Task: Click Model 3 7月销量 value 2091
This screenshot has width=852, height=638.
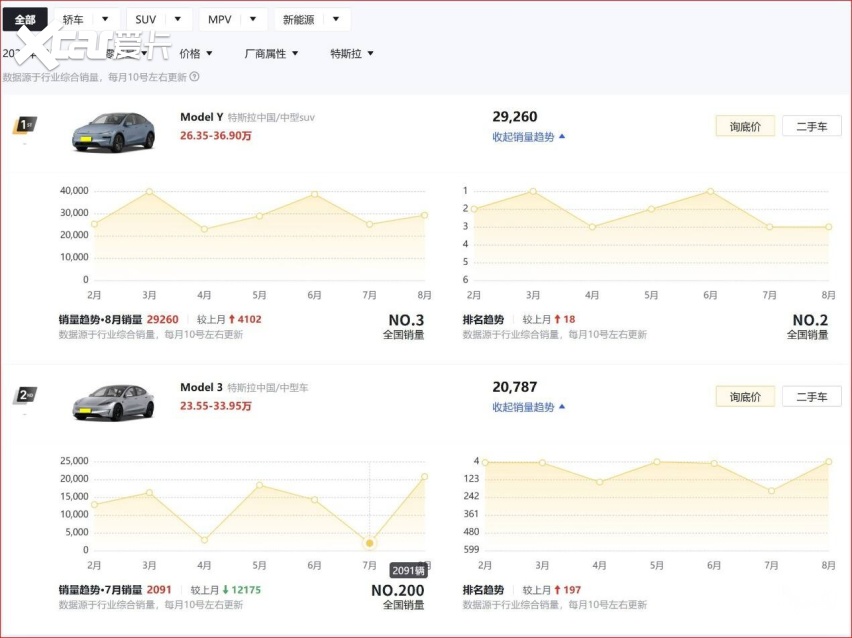Action: (159, 590)
